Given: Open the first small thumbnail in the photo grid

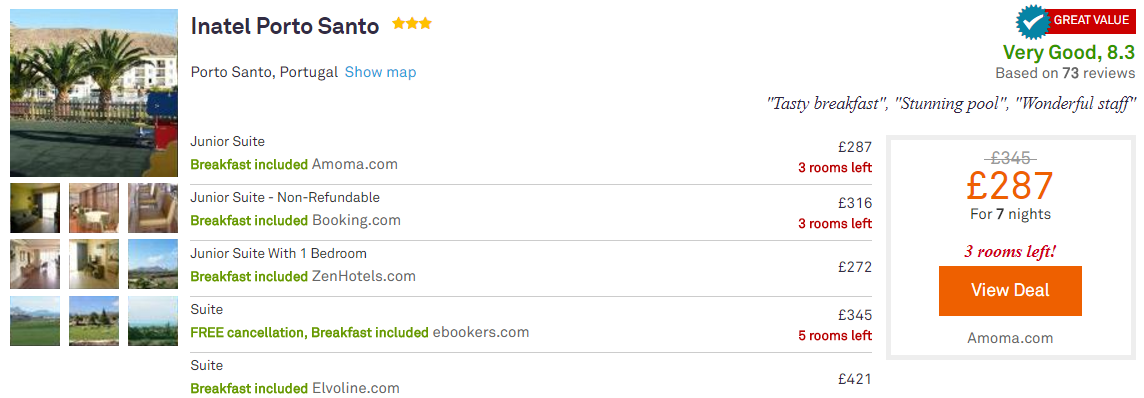Looking at the screenshot, I should [35, 208].
